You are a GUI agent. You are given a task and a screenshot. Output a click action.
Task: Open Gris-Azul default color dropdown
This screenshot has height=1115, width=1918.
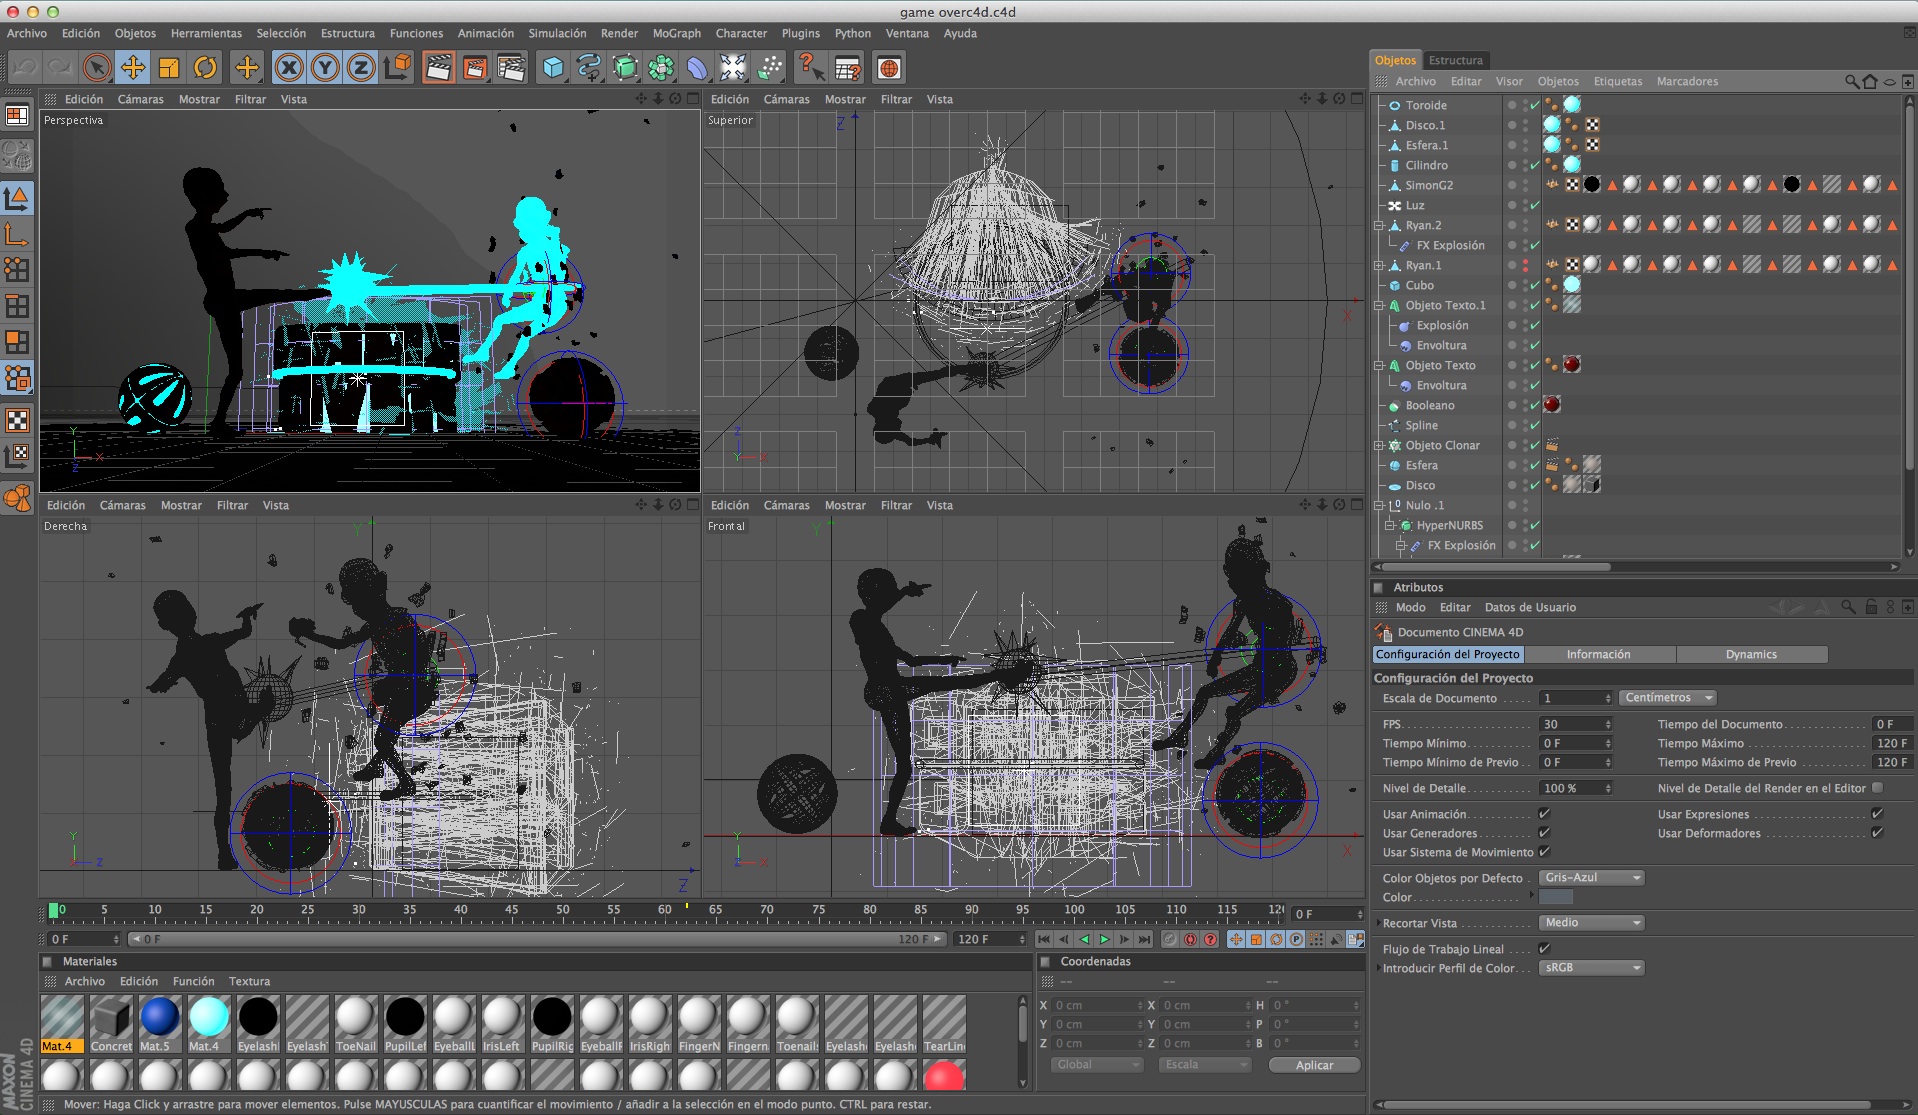coord(1592,878)
